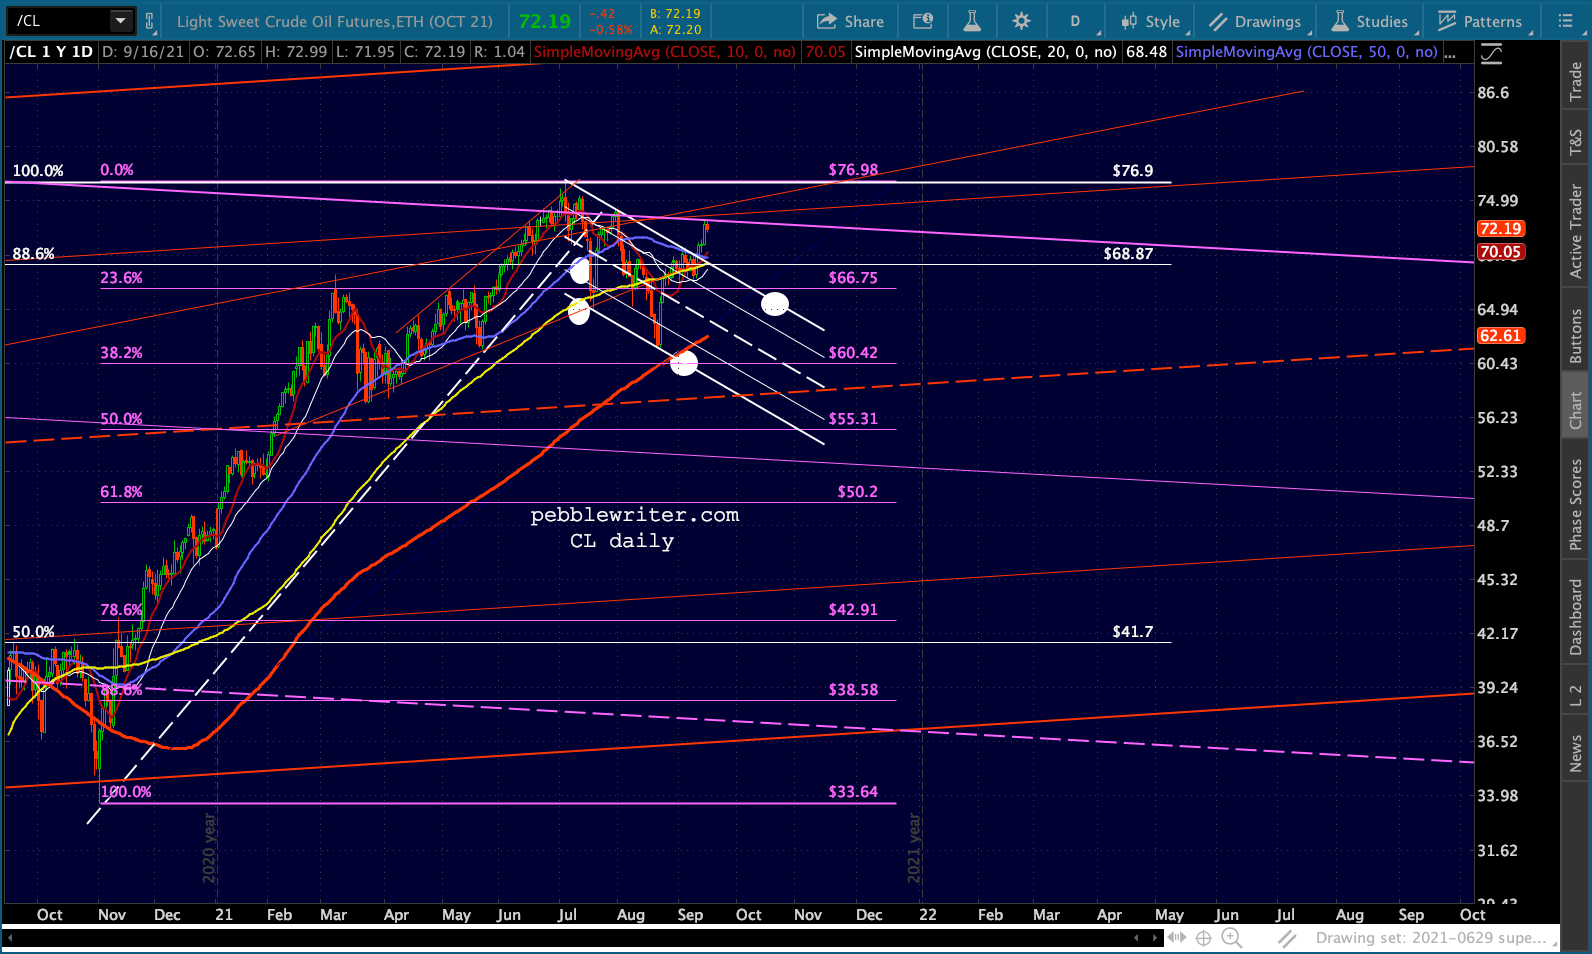Open the list menu icon at toolbar end
Viewport: 1592px width, 954px height.
(x=1565, y=21)
